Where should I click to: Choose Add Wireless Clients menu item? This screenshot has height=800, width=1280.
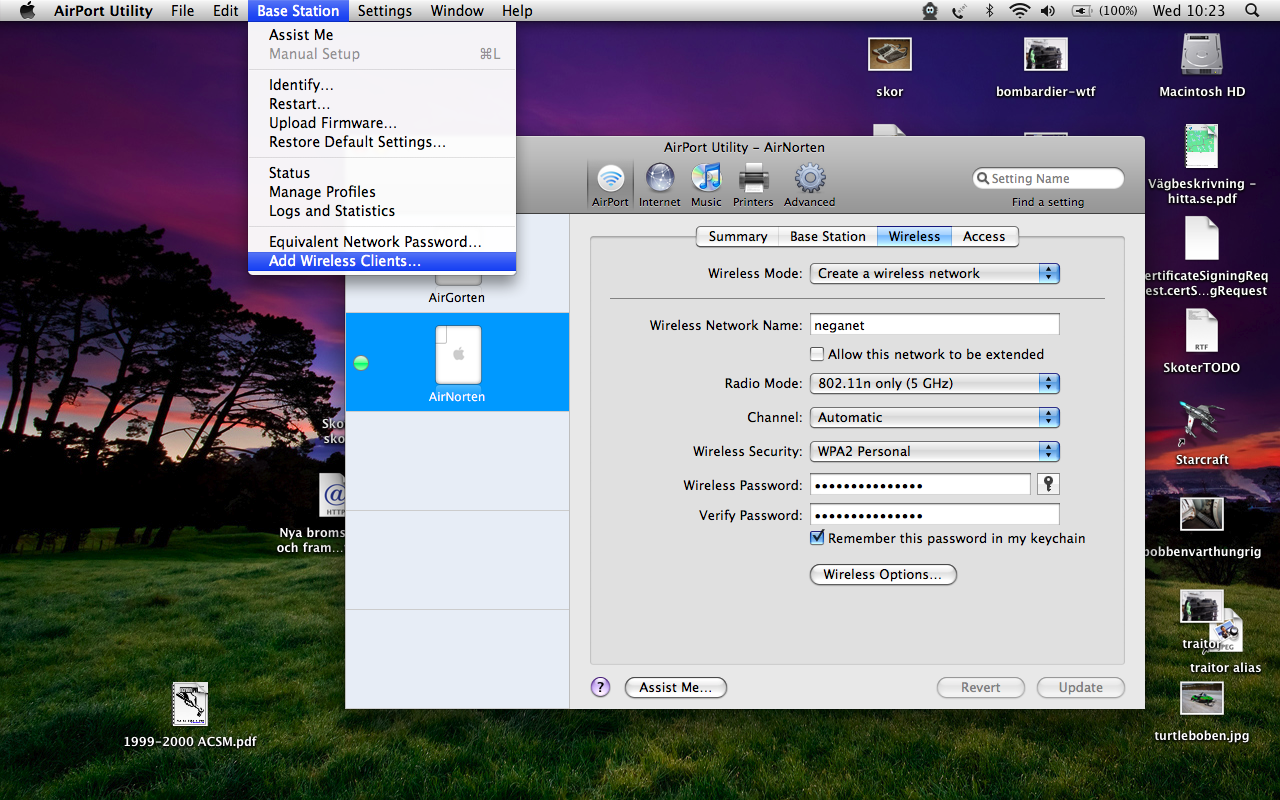382,261
